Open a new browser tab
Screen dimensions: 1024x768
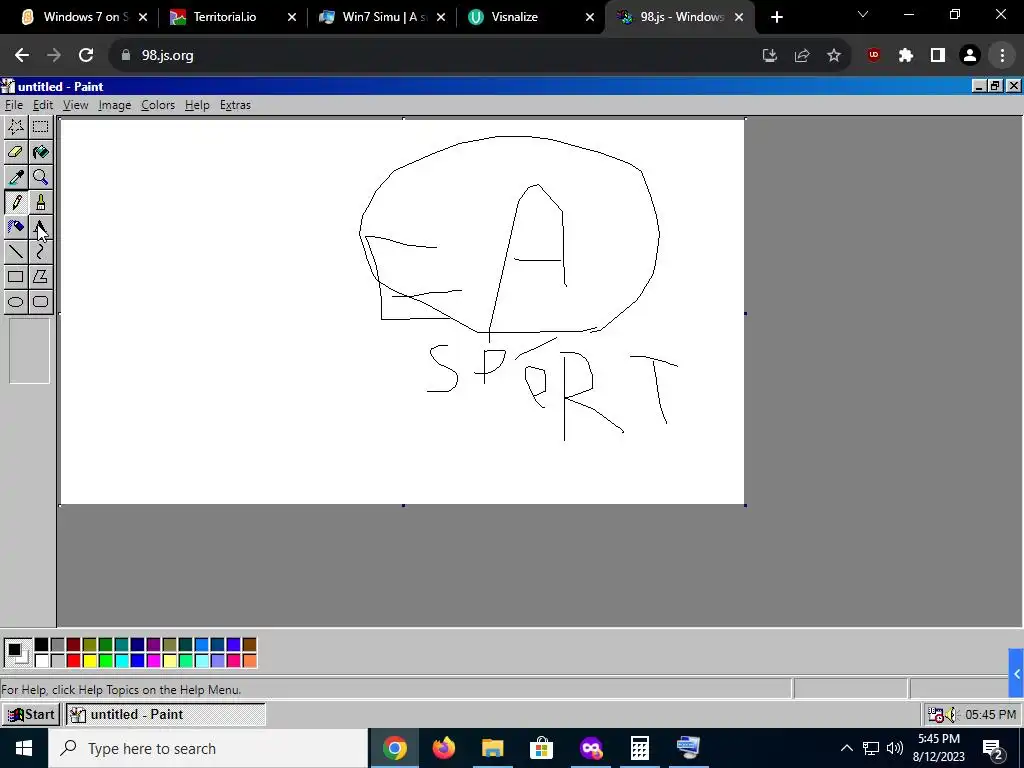776,17
